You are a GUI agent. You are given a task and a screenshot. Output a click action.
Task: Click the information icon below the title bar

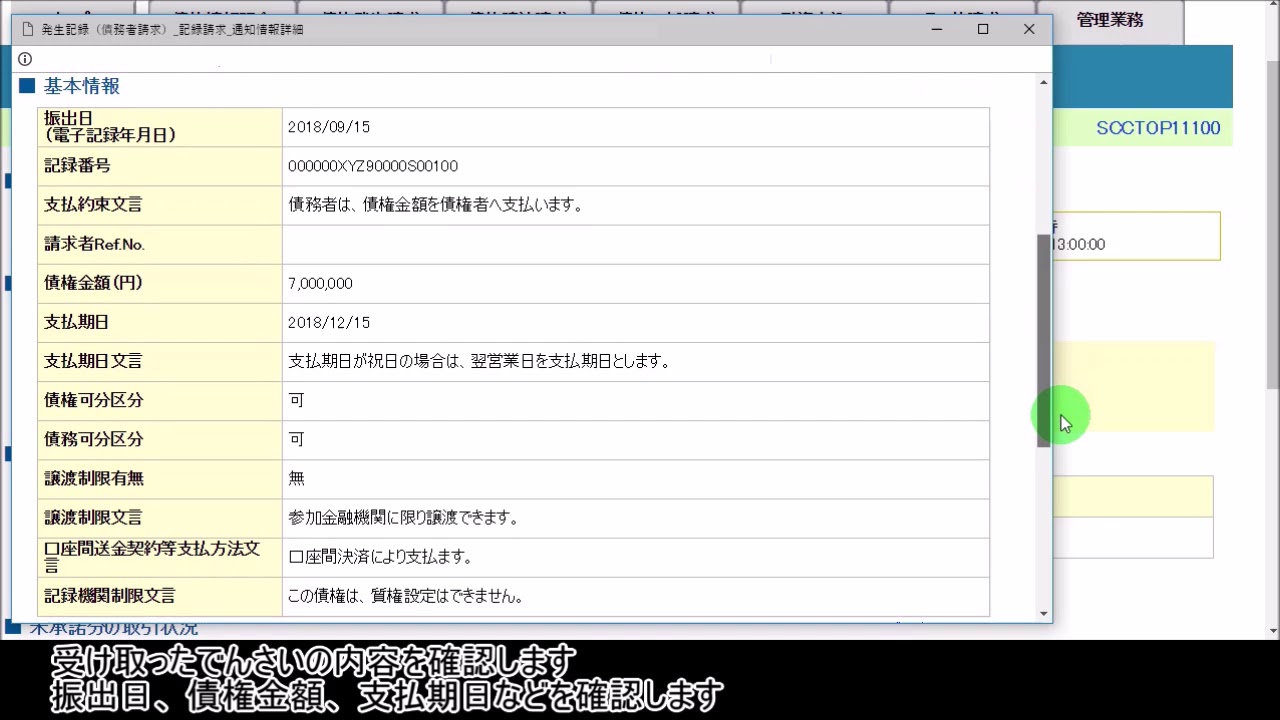[x=24, y=59]
